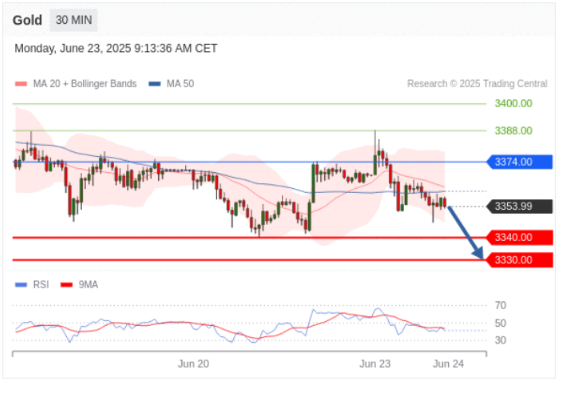This screenshot has width=567, height=396.
Task: Click the 3400.00 resistance level label
Action: [x=513, y=104]
